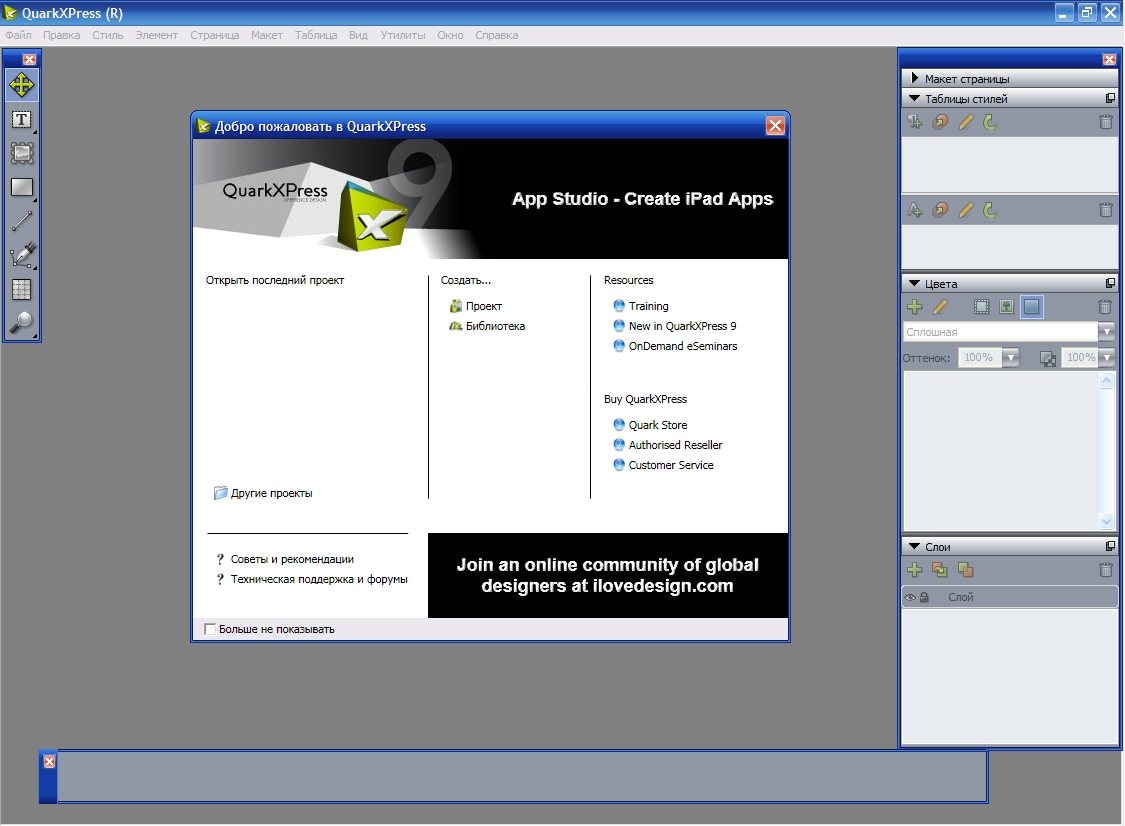Open the opacity percentage dropdown
This screenshot has height=826, width=1125.
click(x=1107, y=357)
